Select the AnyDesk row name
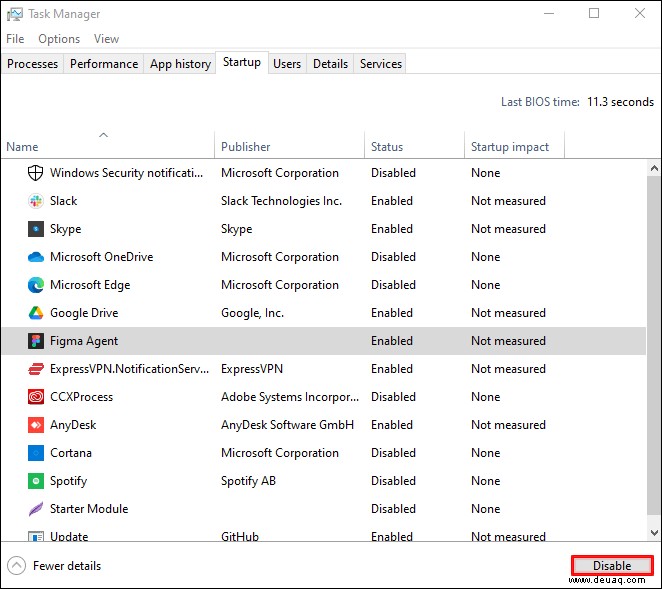This screenshot has width=662, height=589. tap(73, 425)
